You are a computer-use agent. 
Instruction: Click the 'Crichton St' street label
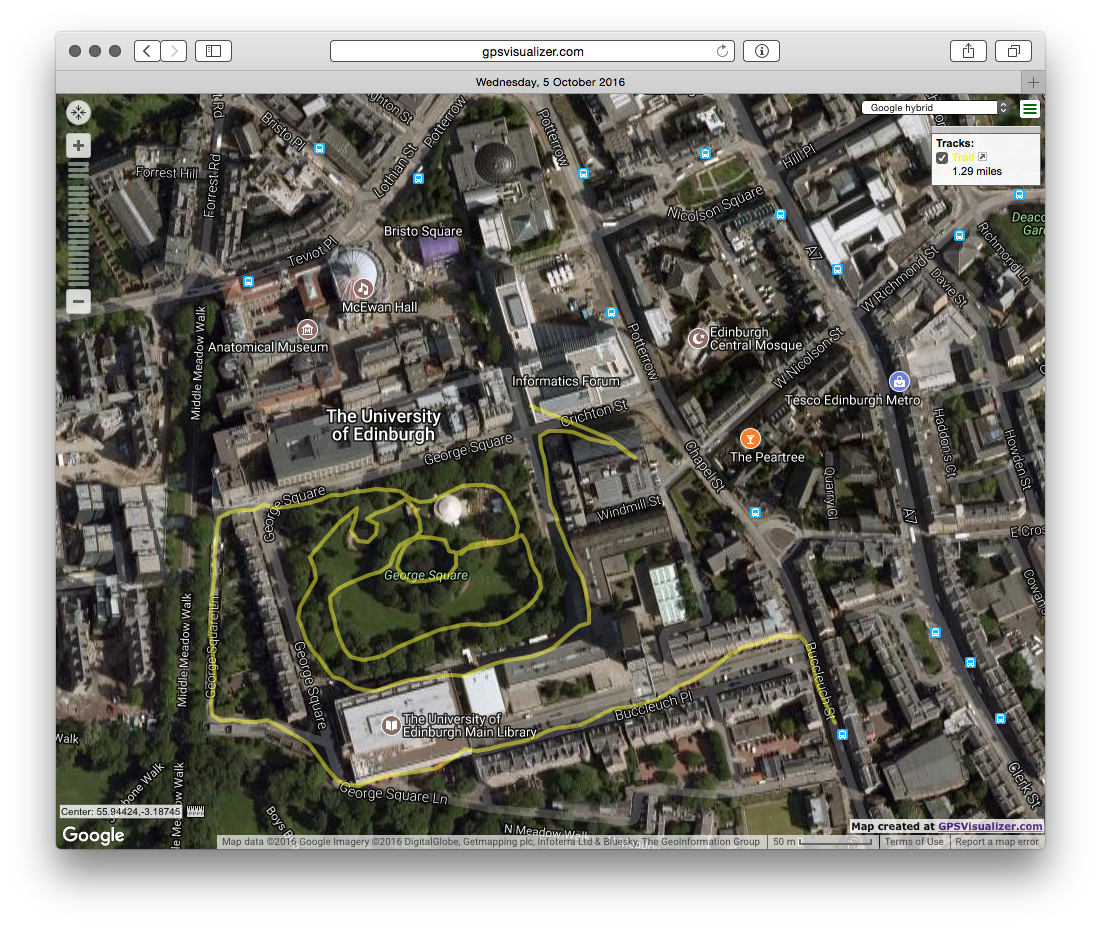pyautogui.click(x=594, y=413)
